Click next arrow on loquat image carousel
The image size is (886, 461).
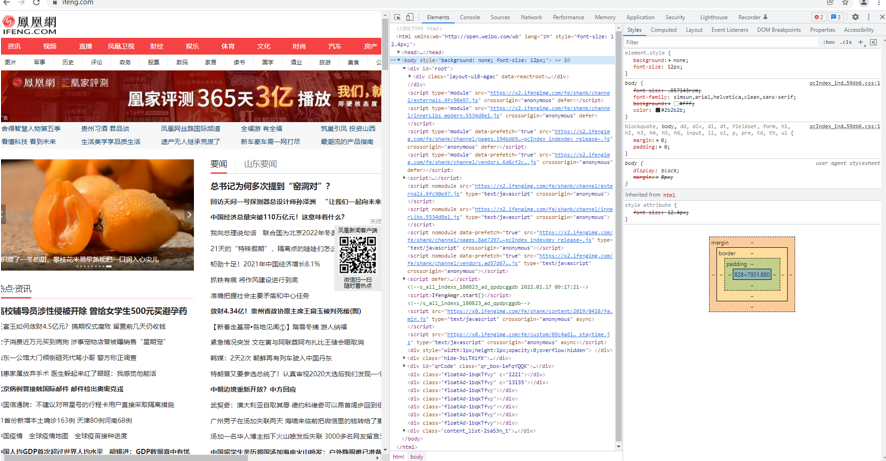pos(189,215)
